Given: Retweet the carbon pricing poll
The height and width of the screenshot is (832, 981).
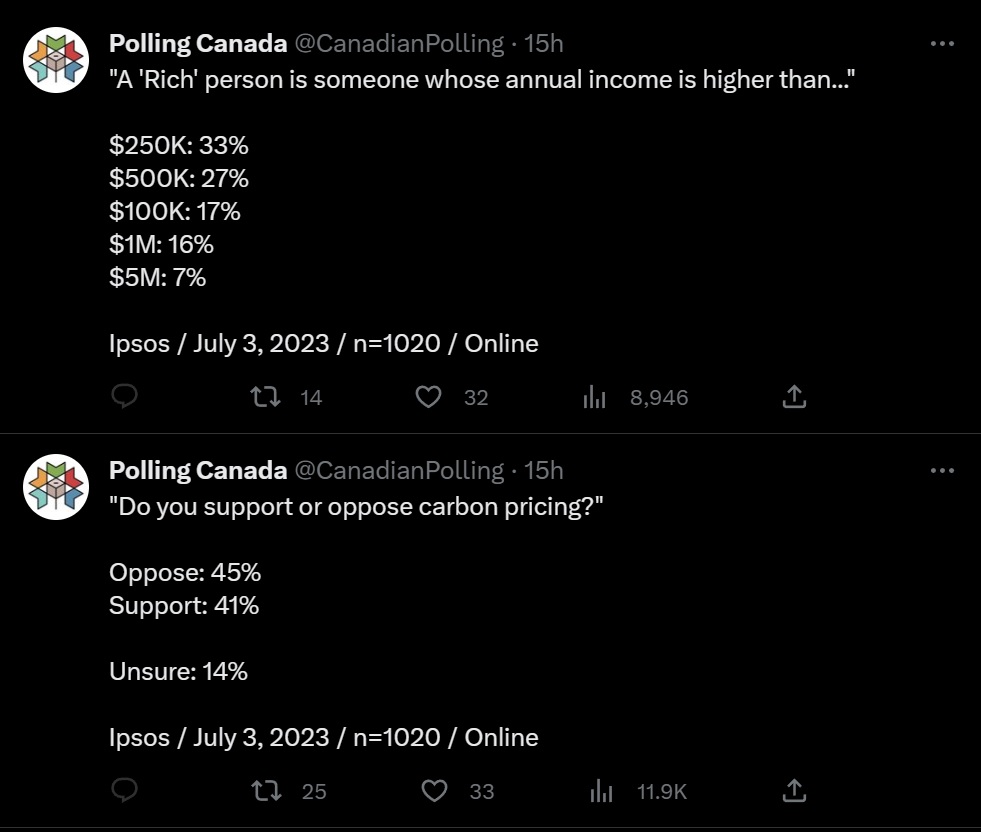Looking at the screenshot, I should coord(265,791).
